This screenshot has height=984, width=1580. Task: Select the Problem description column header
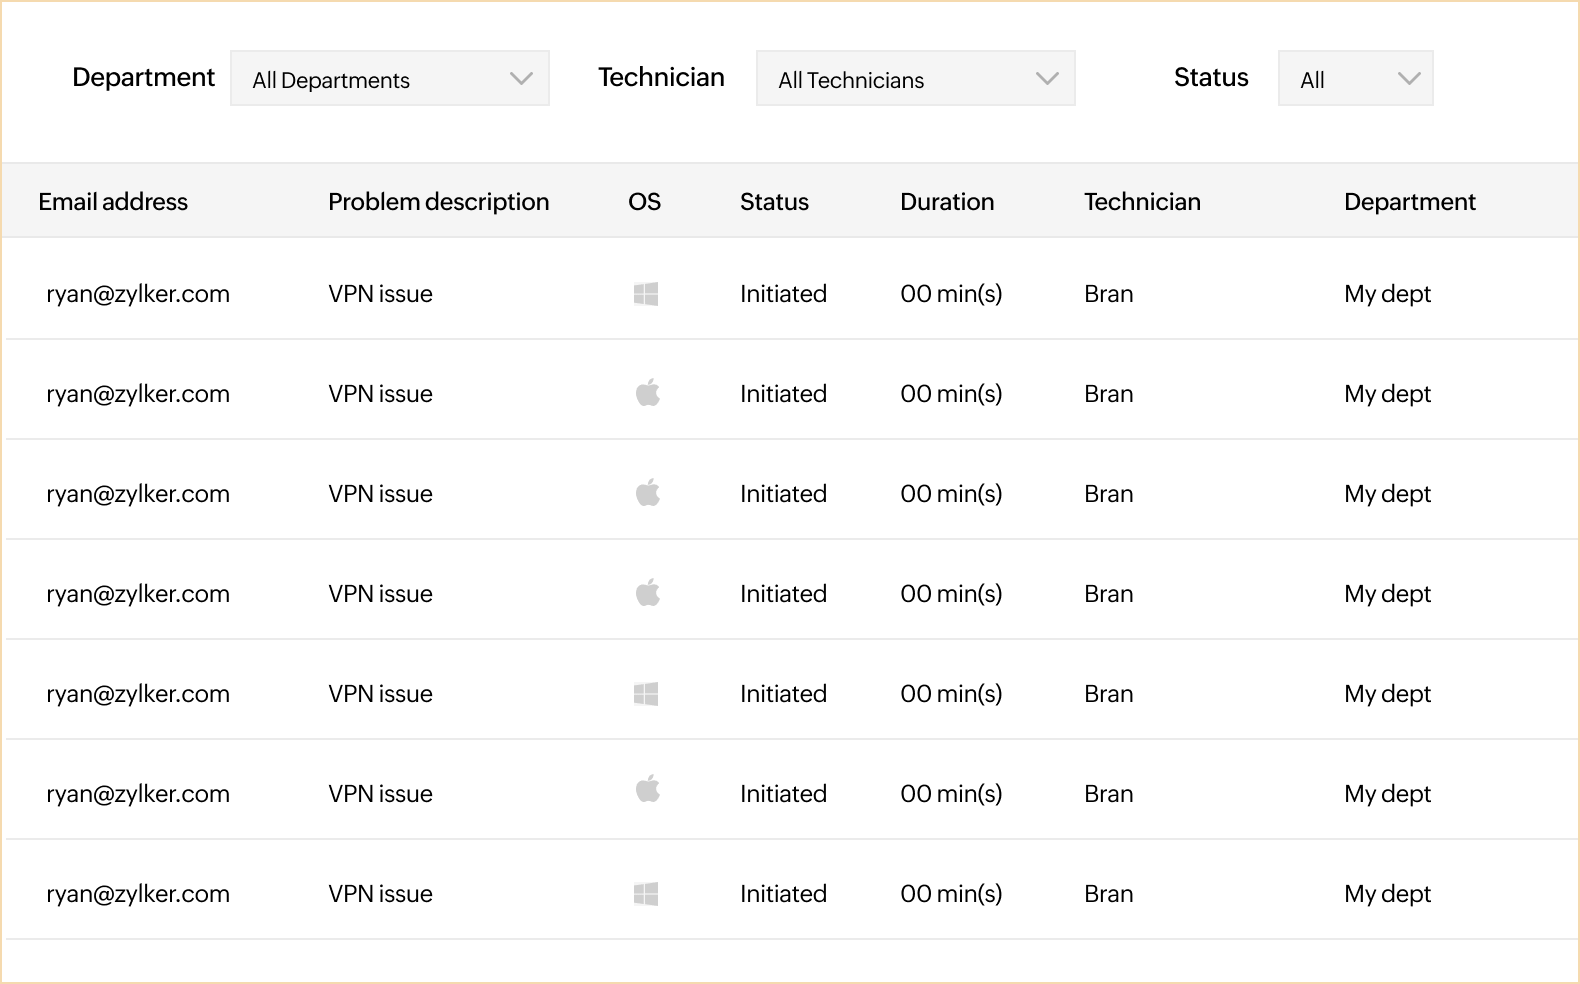point(438,202)
